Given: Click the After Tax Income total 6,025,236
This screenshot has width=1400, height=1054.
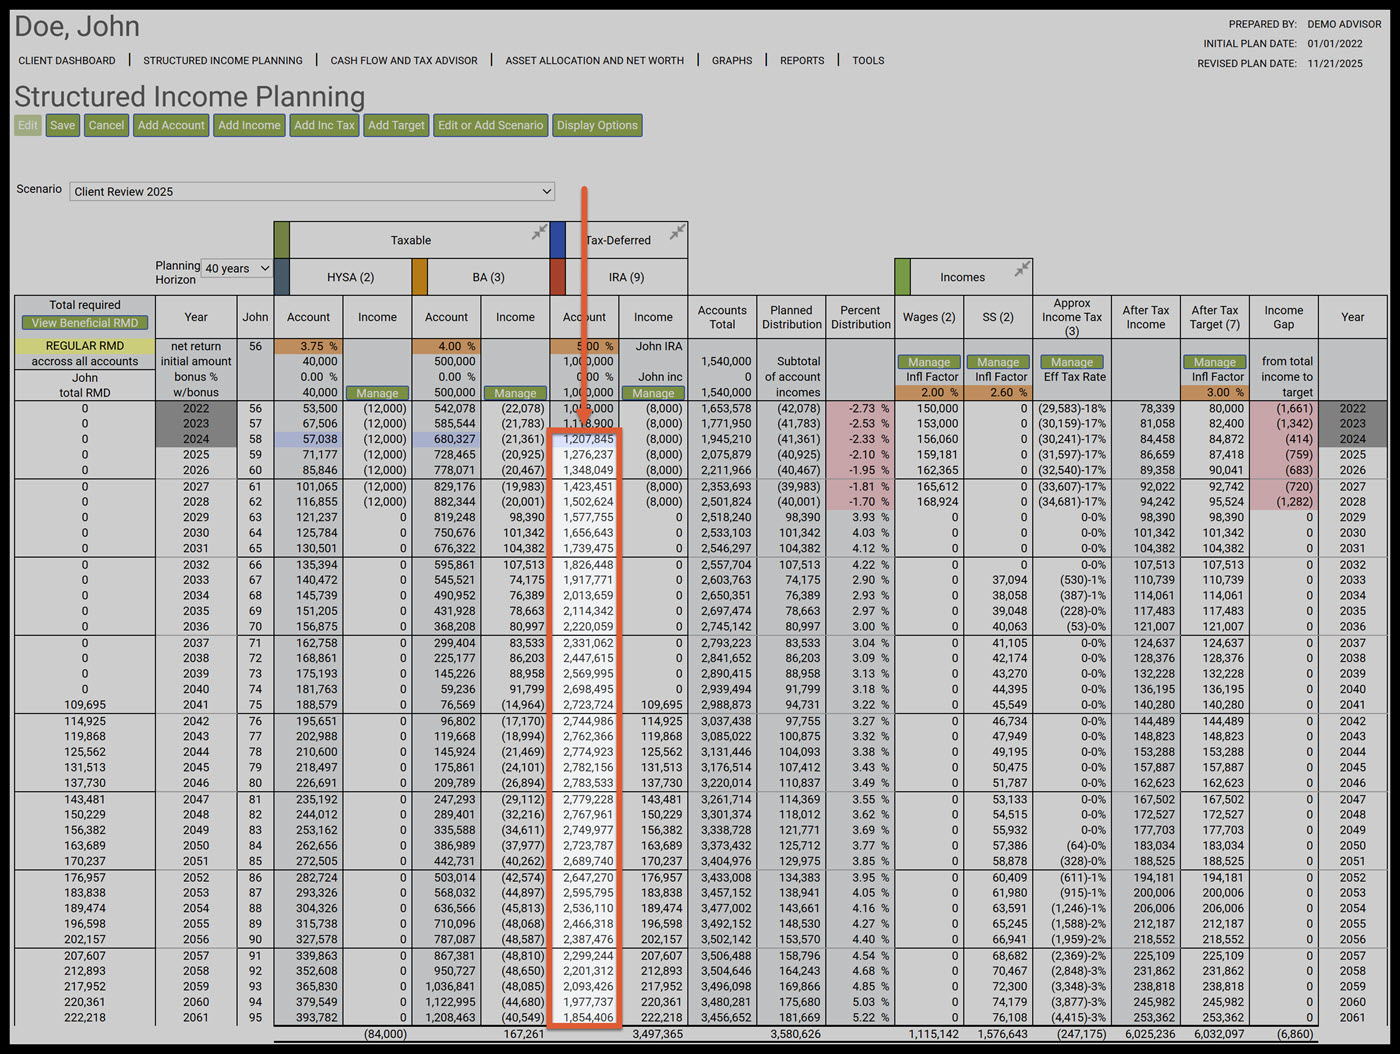Looking at the screenshot, I should [x=1150, y=1034].
